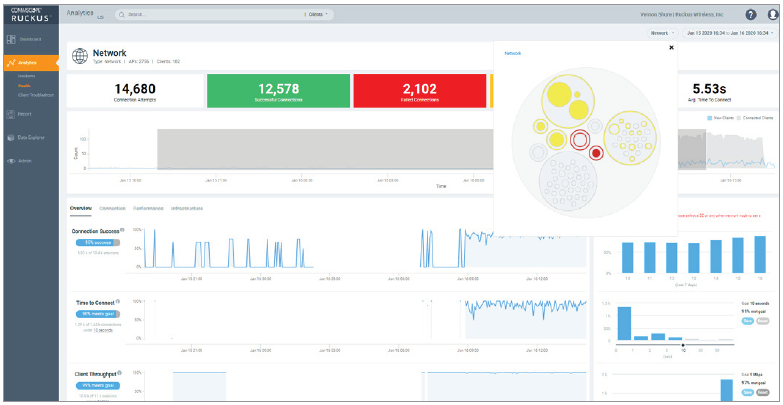Open Client Troubleshoot under Analytics
The height and width of the screenshot is (405, 783).
(35, 95)
